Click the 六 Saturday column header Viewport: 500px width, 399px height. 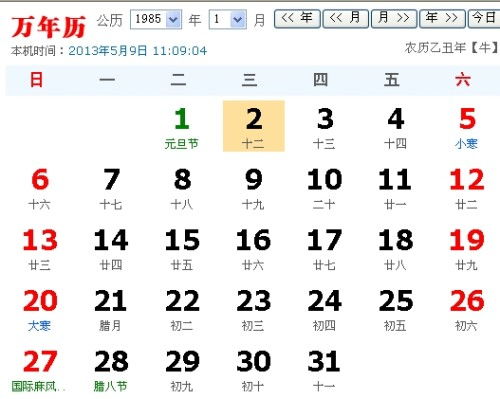click(x=463, y=80)
